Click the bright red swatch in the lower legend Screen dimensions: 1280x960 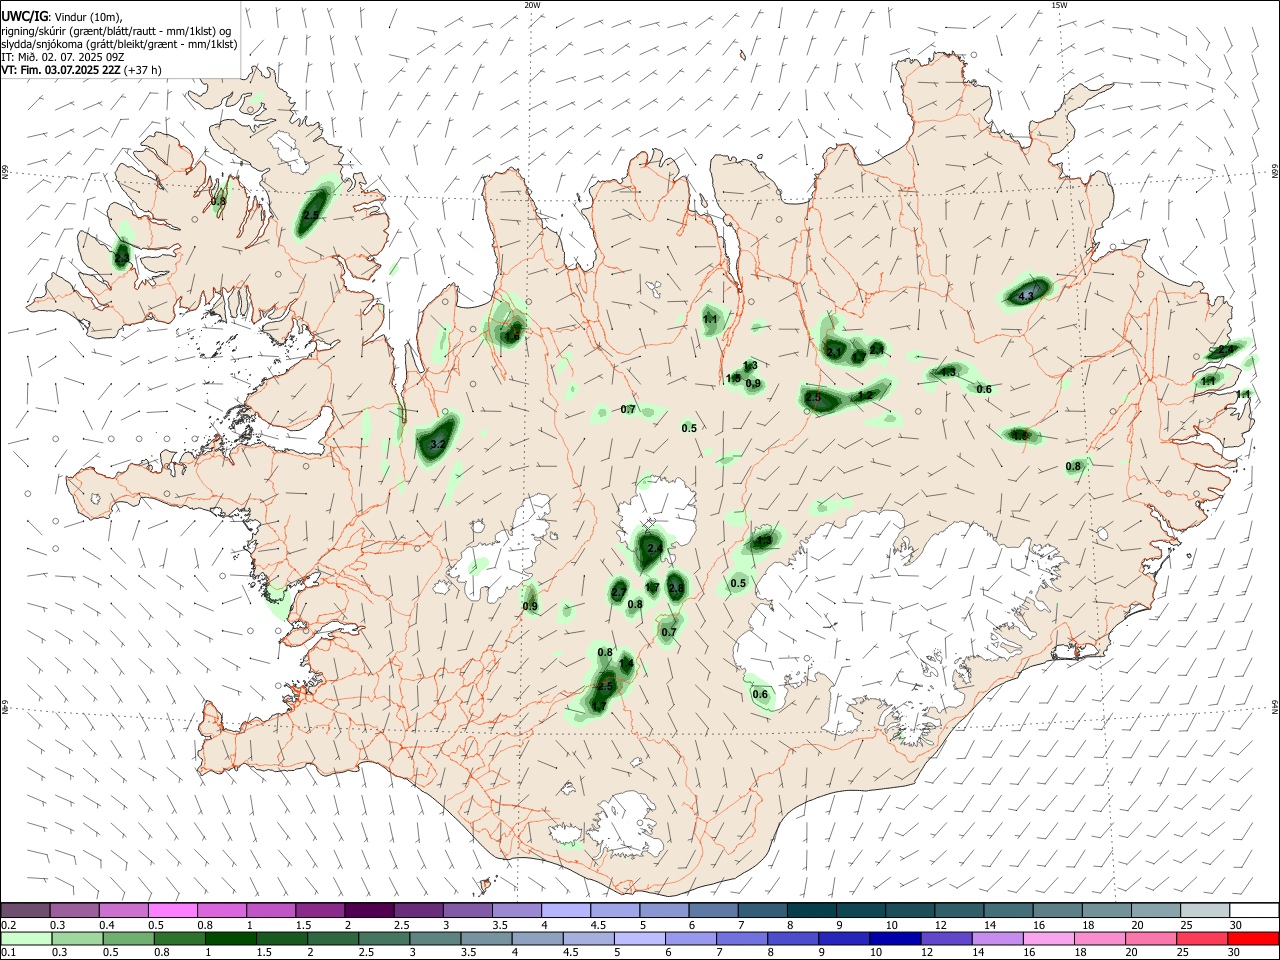[1253, 938]
